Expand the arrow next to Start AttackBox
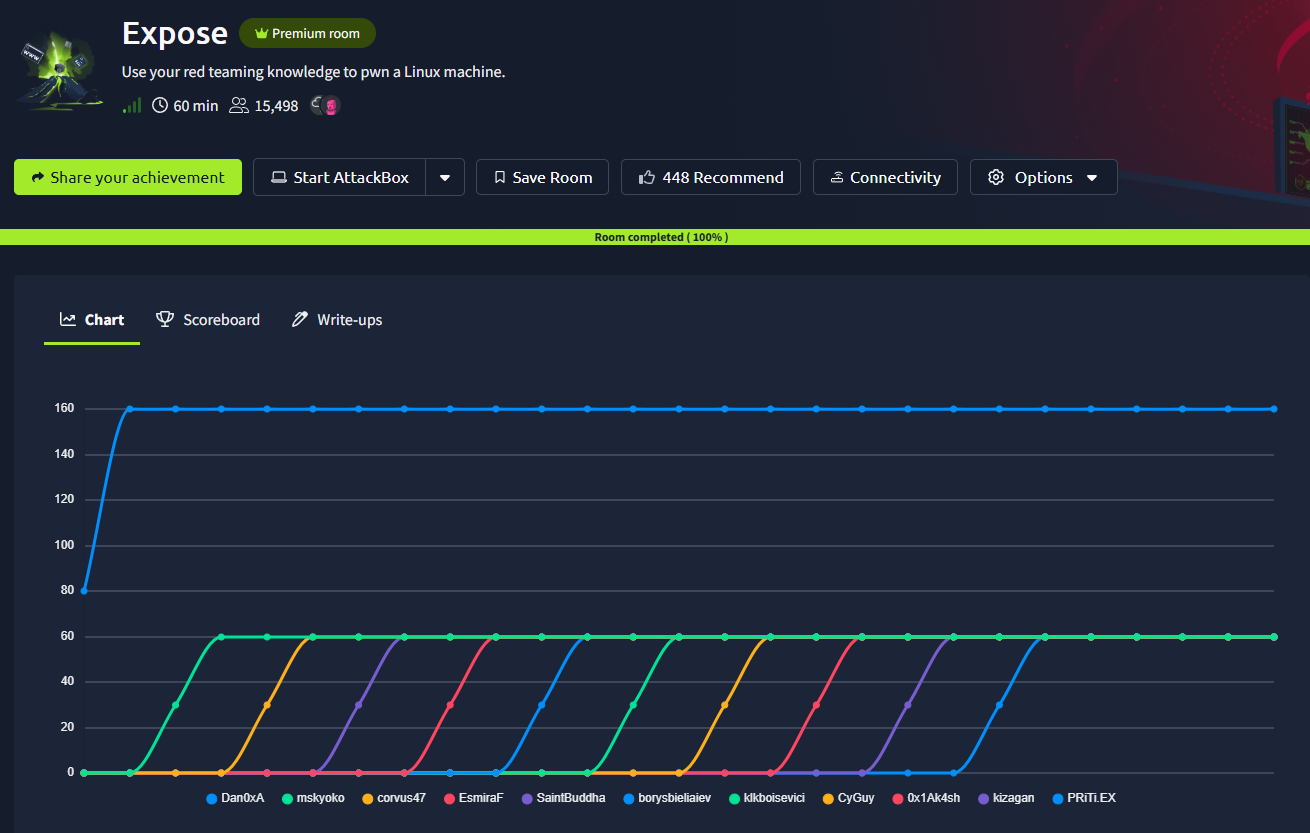The height and width of the screenshot is (833, 1310). tap(445, 177)
